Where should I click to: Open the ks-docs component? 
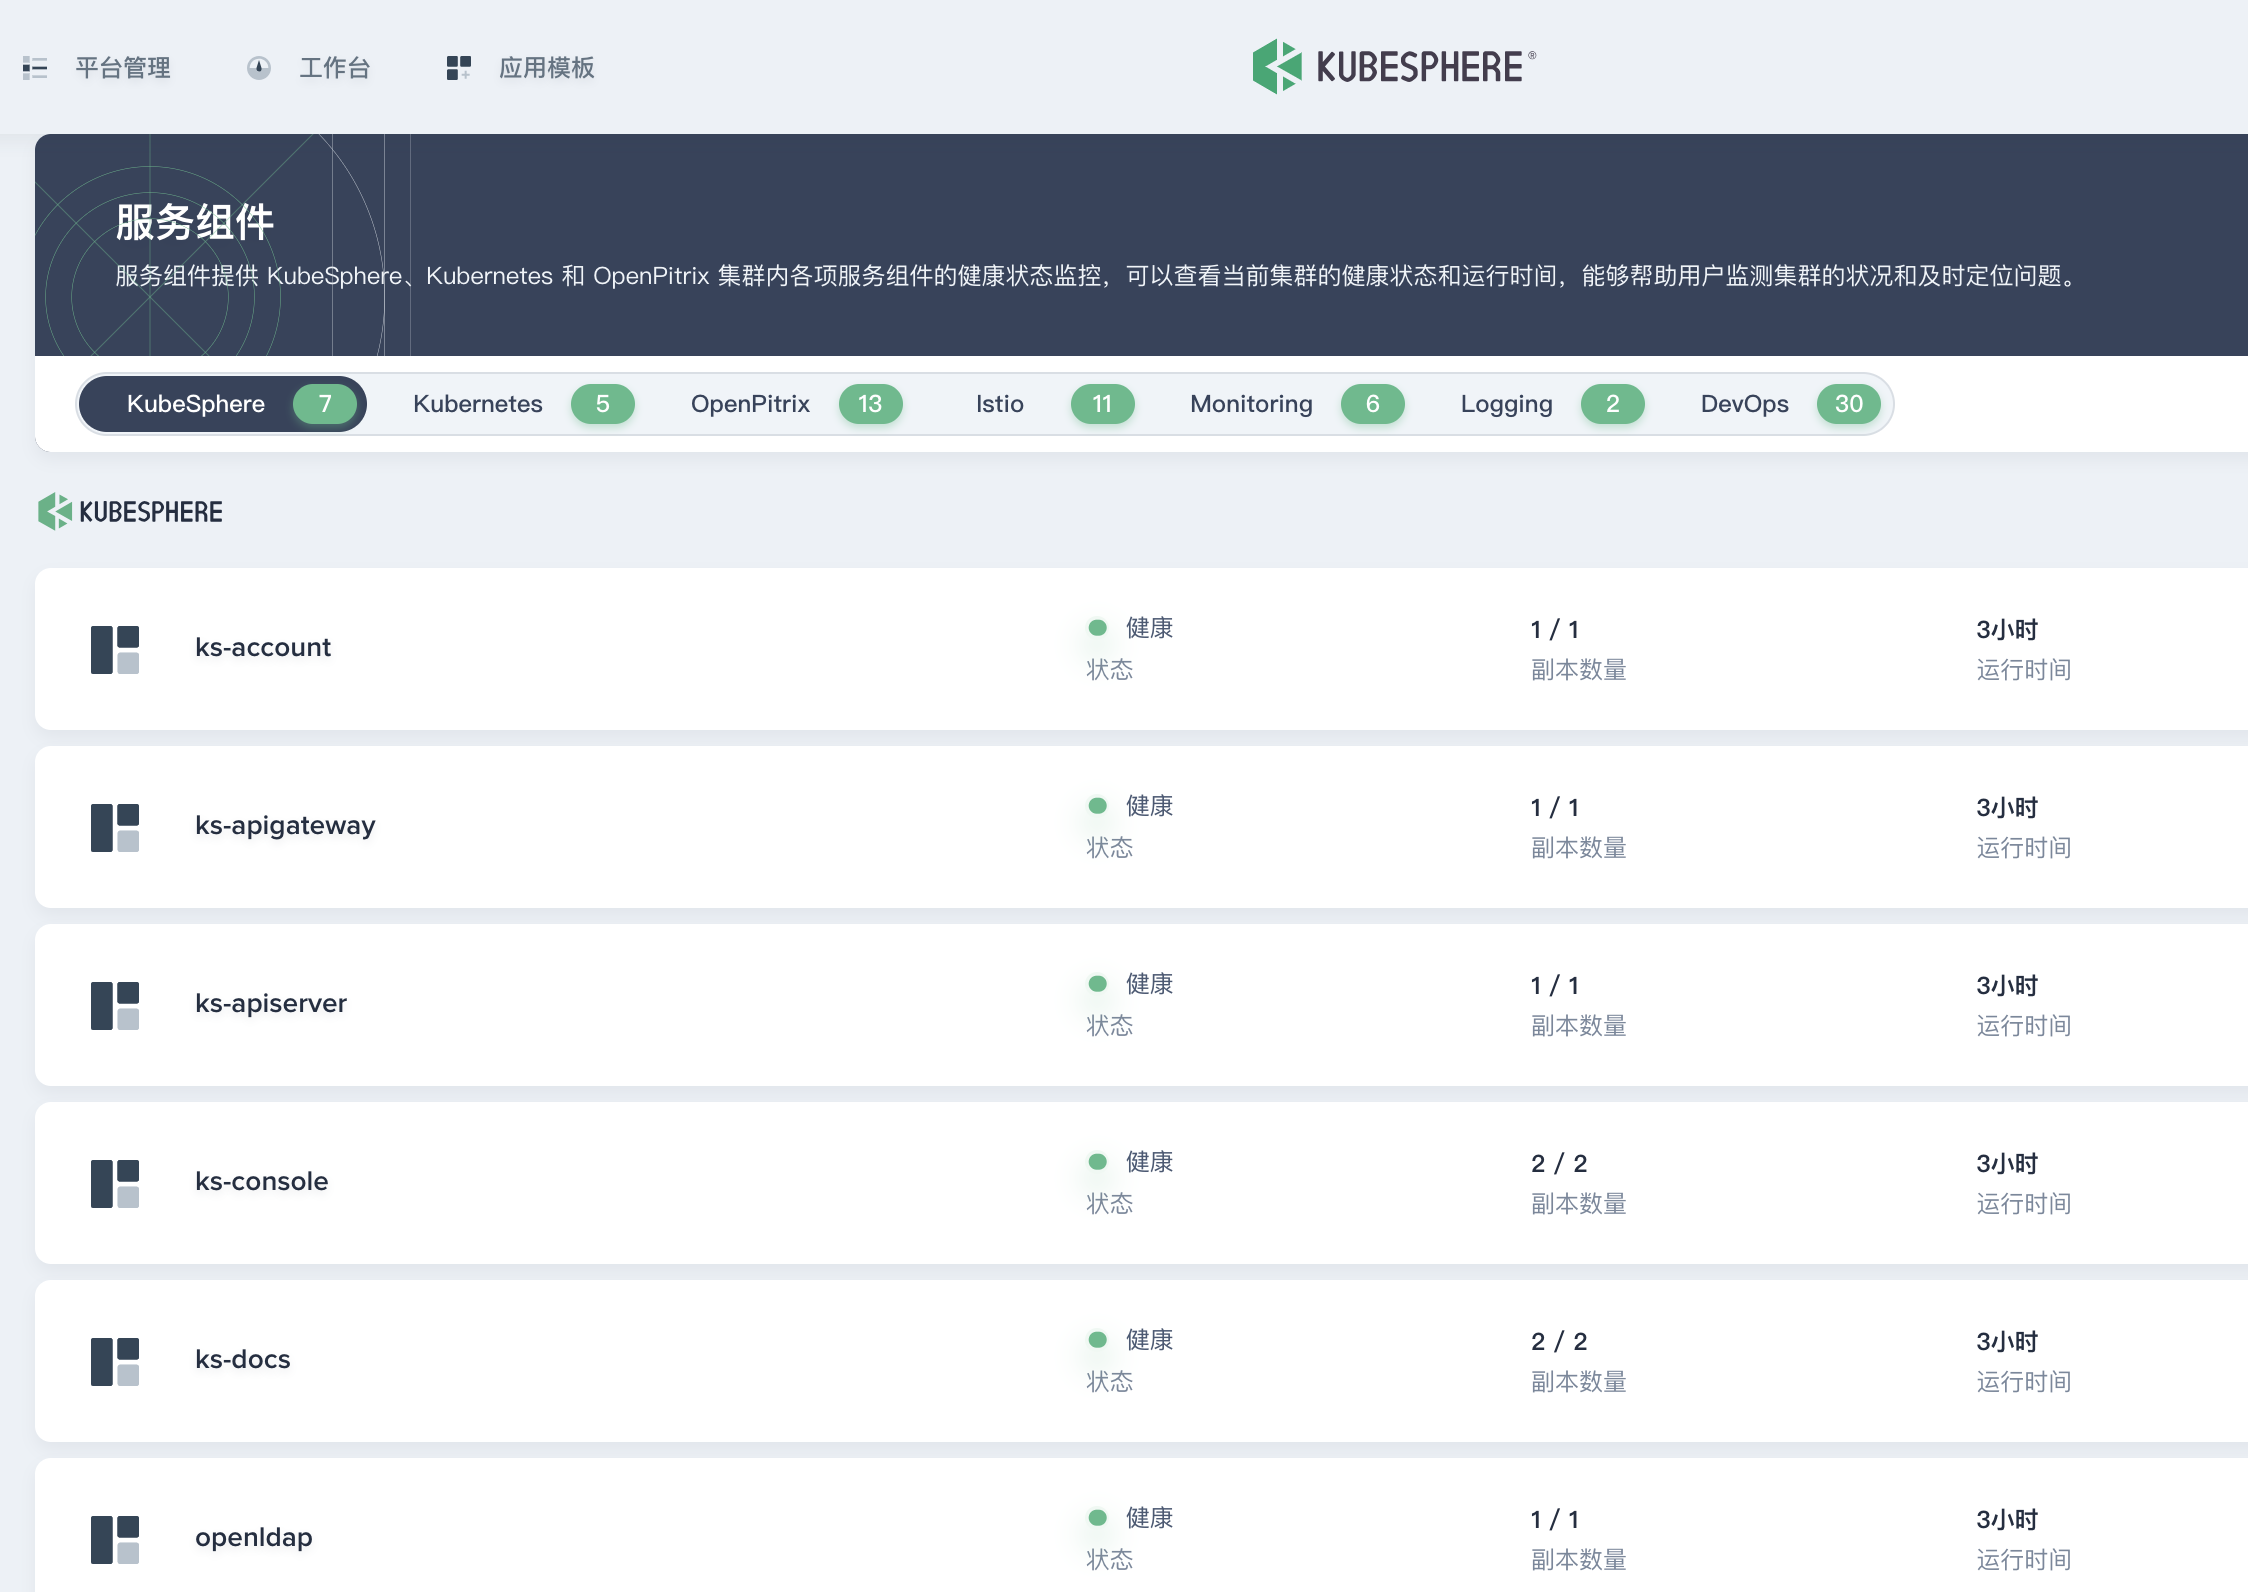pos(243,1360)
